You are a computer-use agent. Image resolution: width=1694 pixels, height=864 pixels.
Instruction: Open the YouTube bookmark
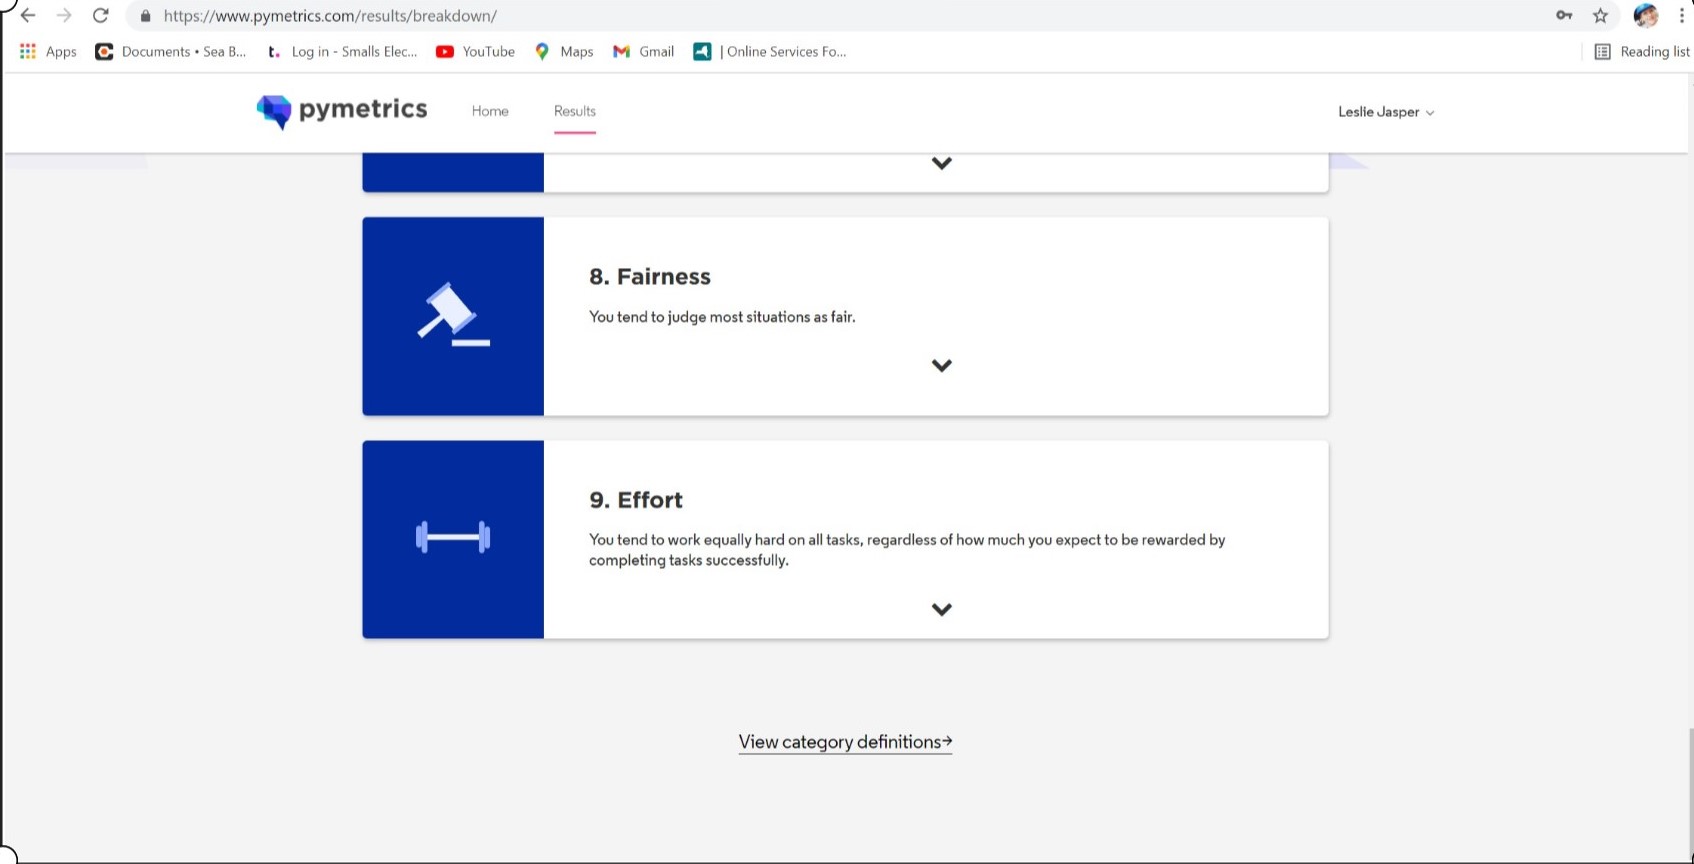(x=476, y=52)
